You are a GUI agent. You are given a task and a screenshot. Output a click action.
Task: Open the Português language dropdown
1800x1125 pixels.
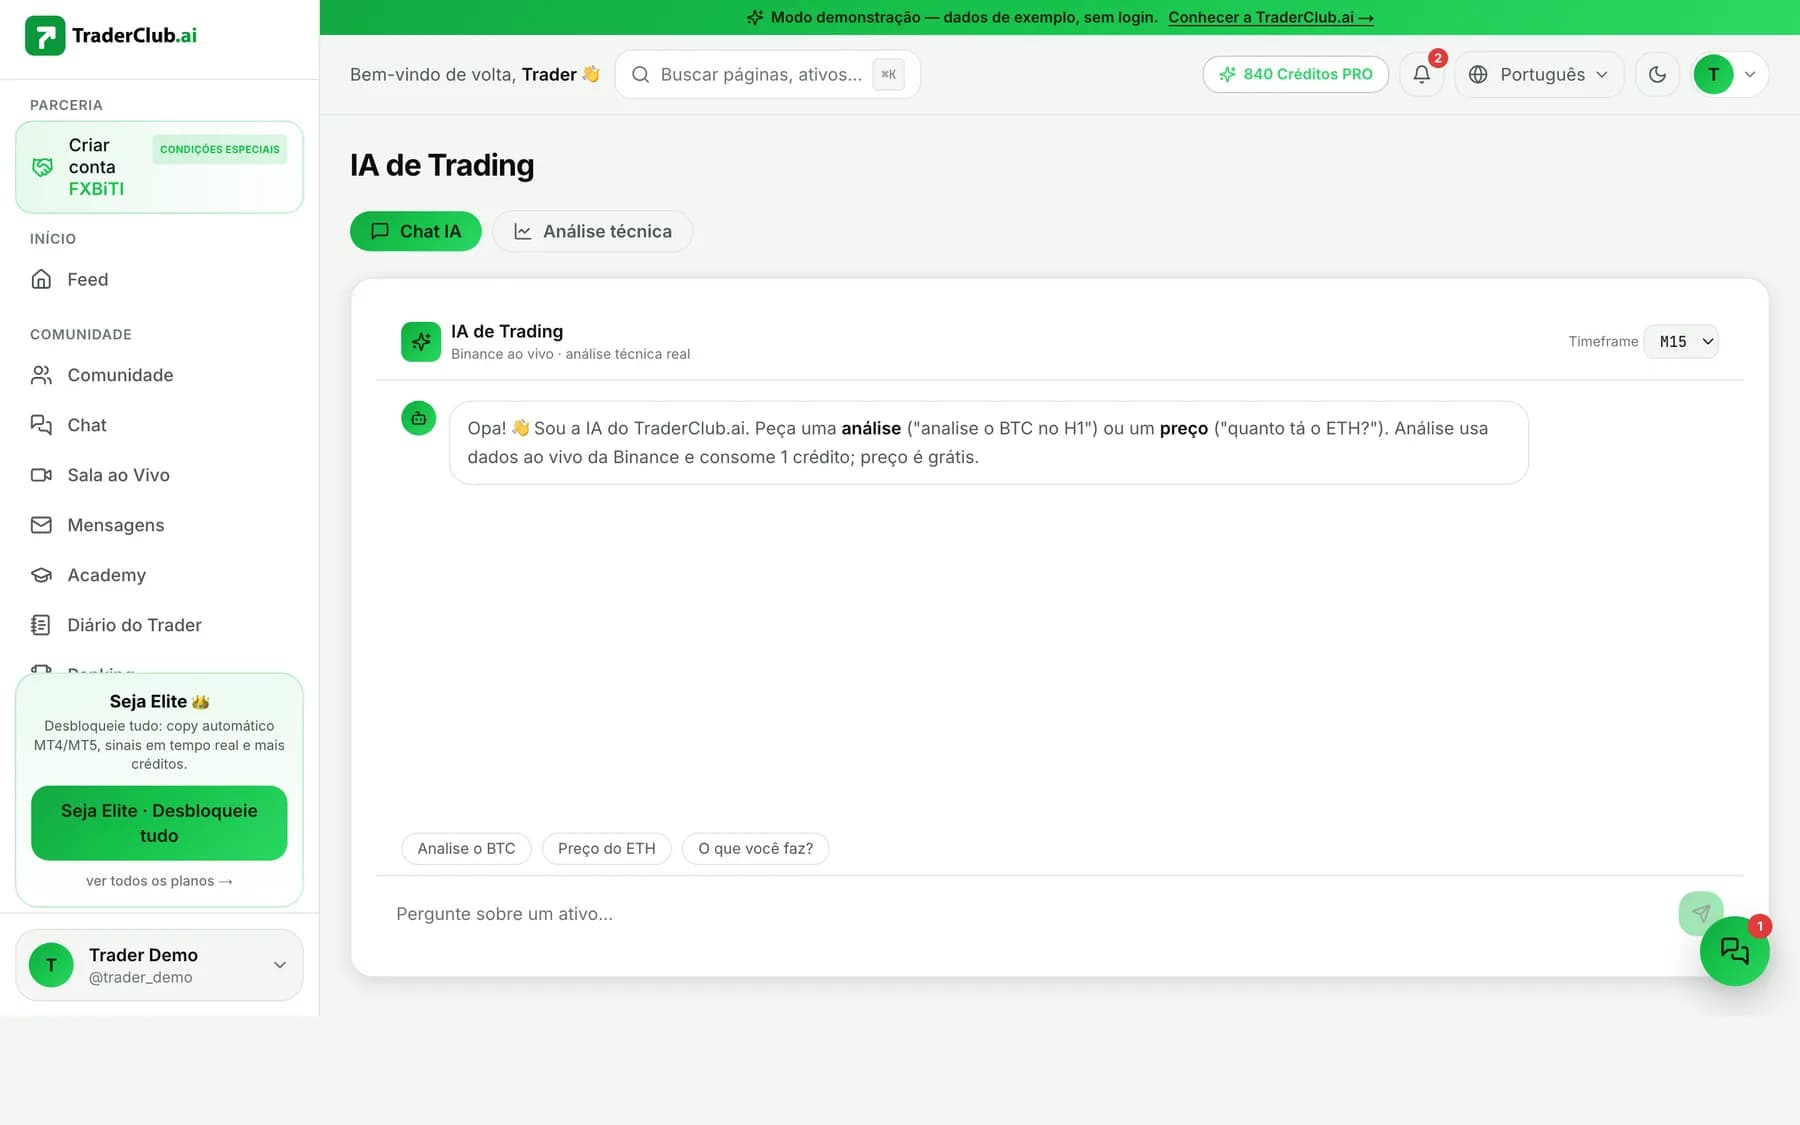tap(1539, 74)
